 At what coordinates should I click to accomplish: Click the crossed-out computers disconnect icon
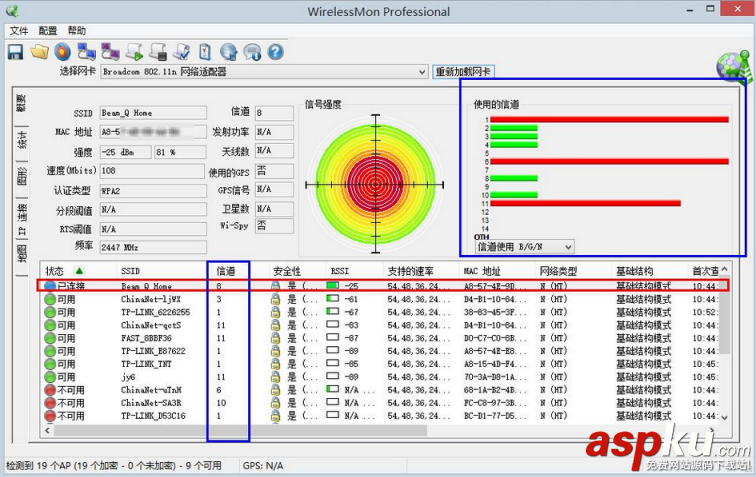[x=110, y=52]
